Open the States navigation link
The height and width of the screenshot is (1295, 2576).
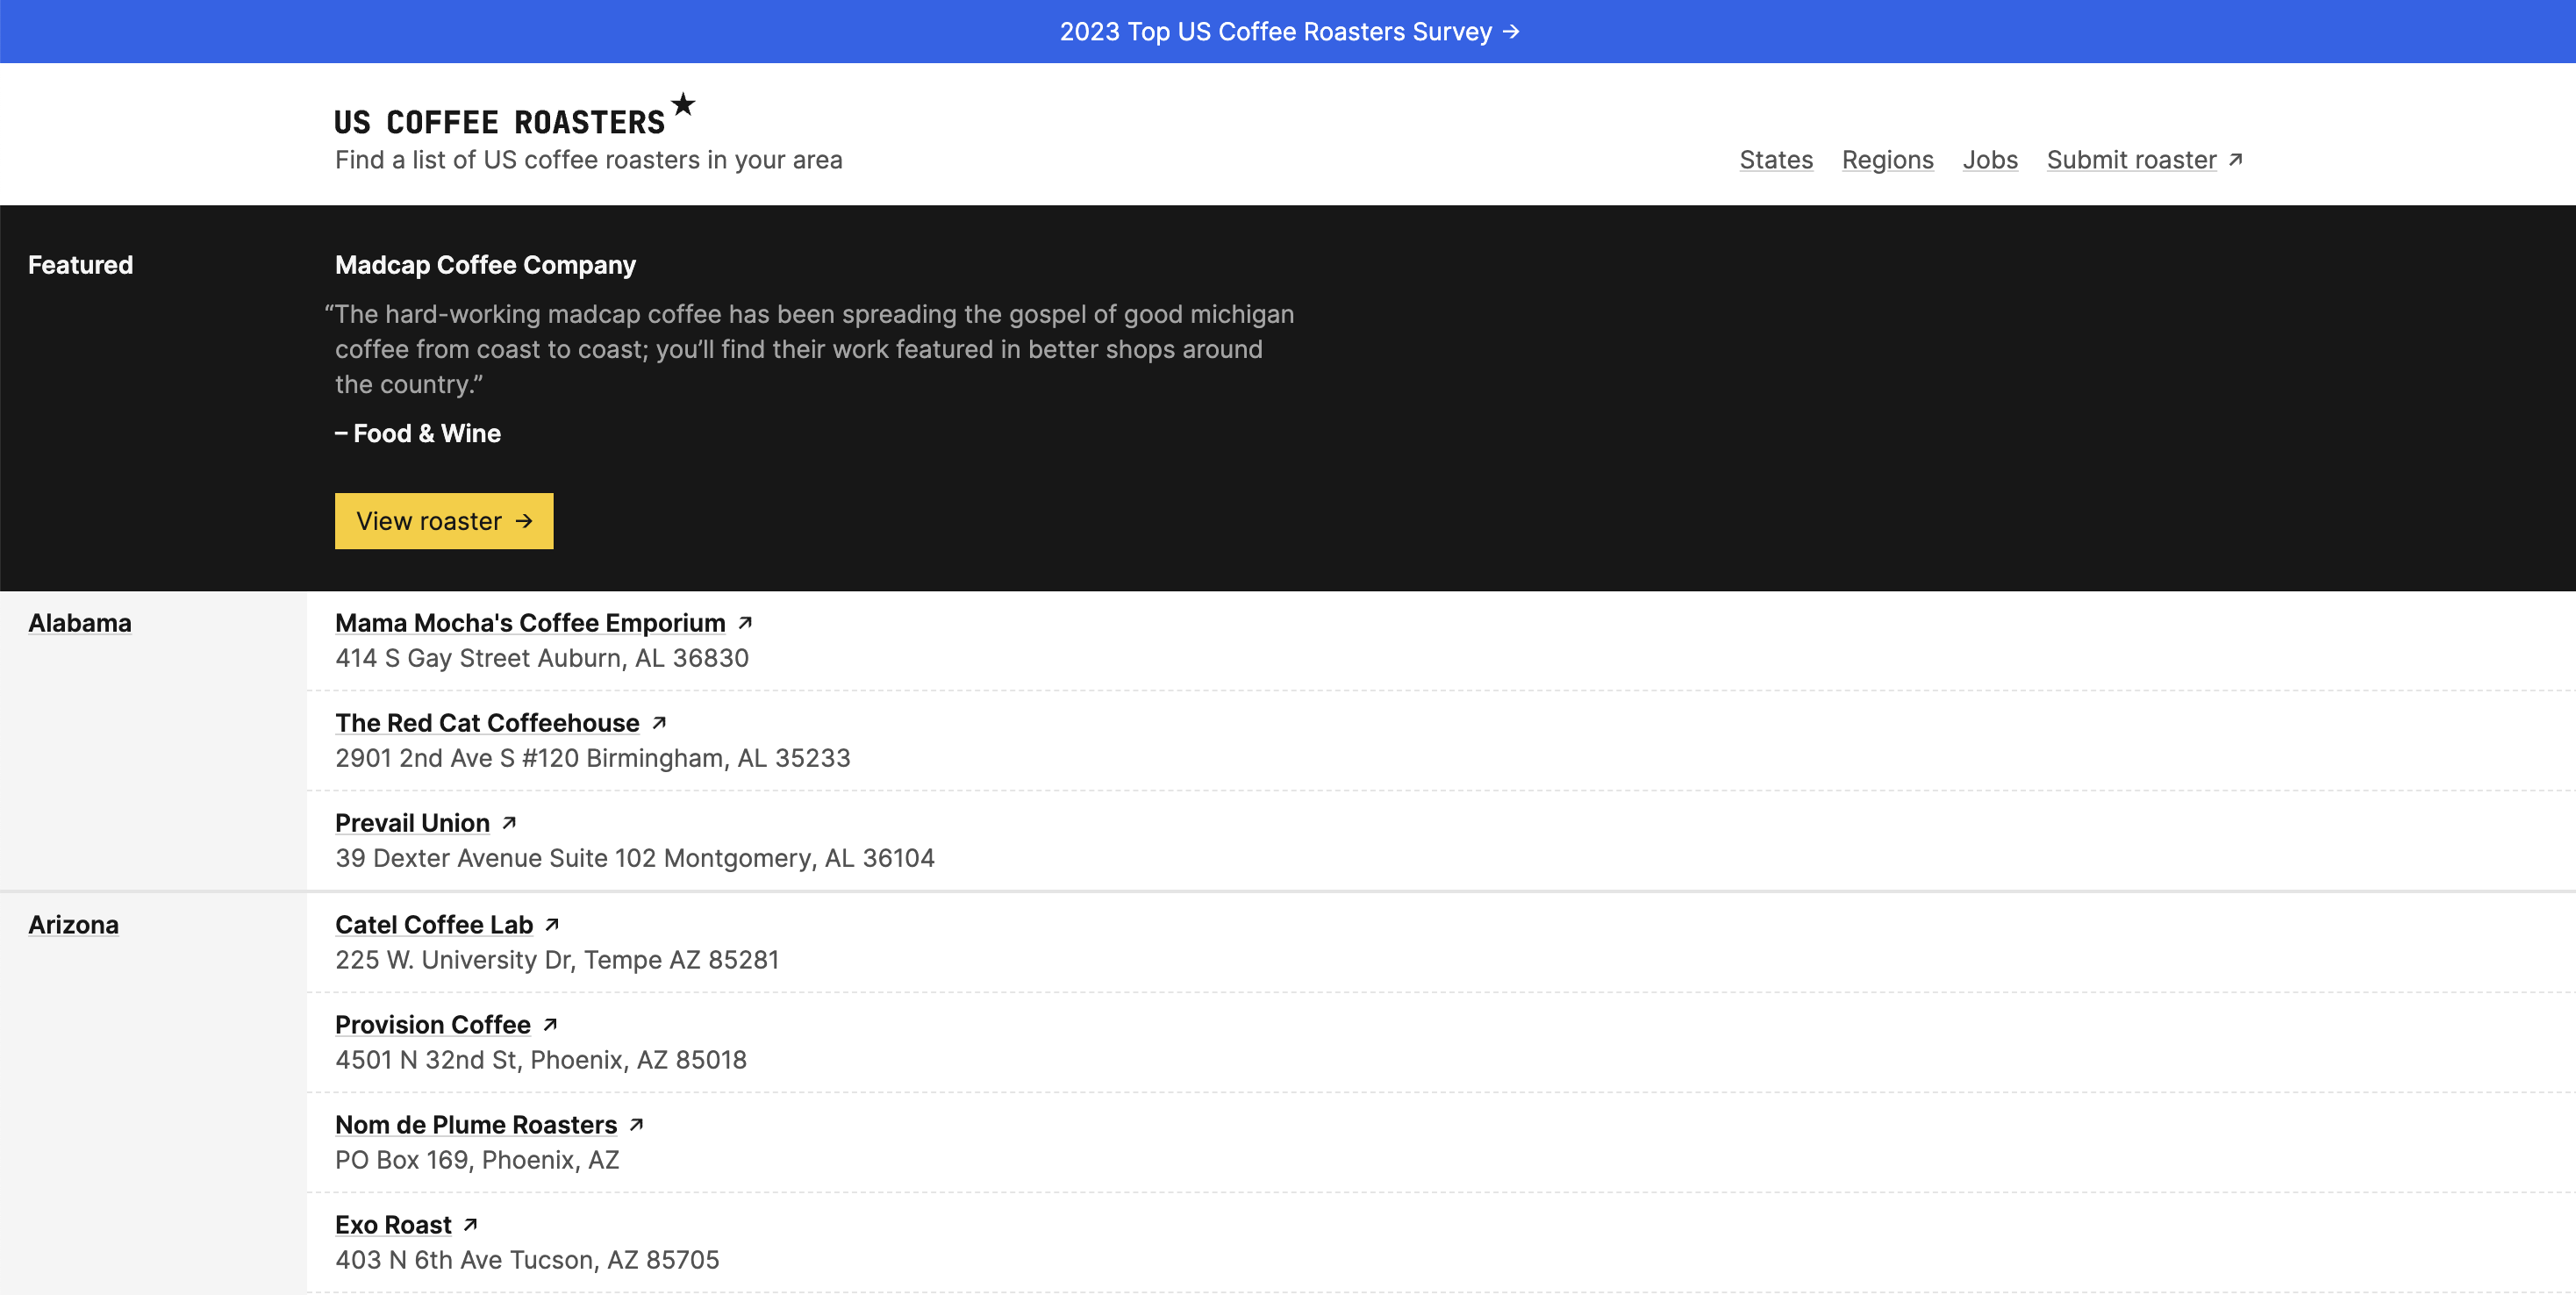pos(1775,160)
